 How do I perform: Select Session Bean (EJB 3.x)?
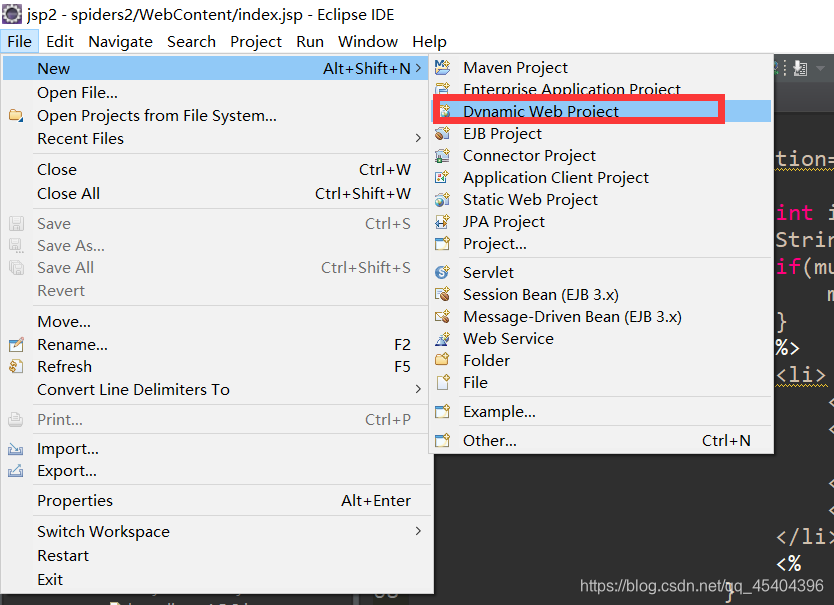[602, 294]
